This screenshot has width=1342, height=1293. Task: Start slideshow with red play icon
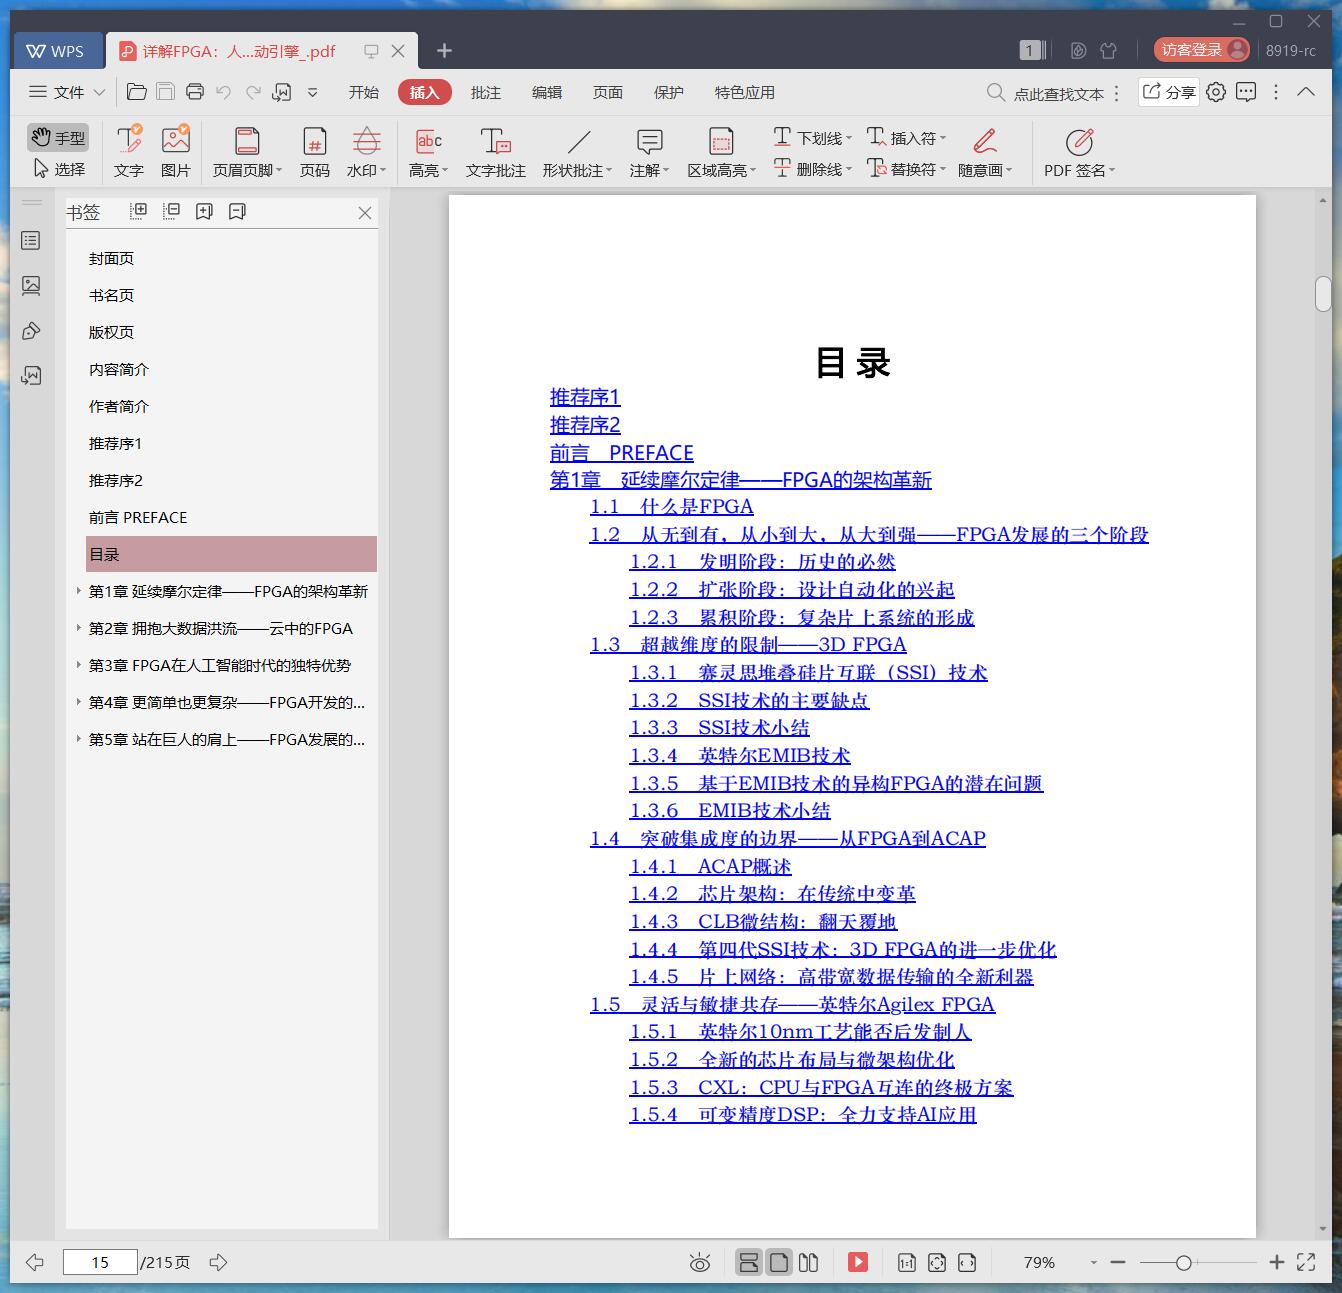point(858,1262)
